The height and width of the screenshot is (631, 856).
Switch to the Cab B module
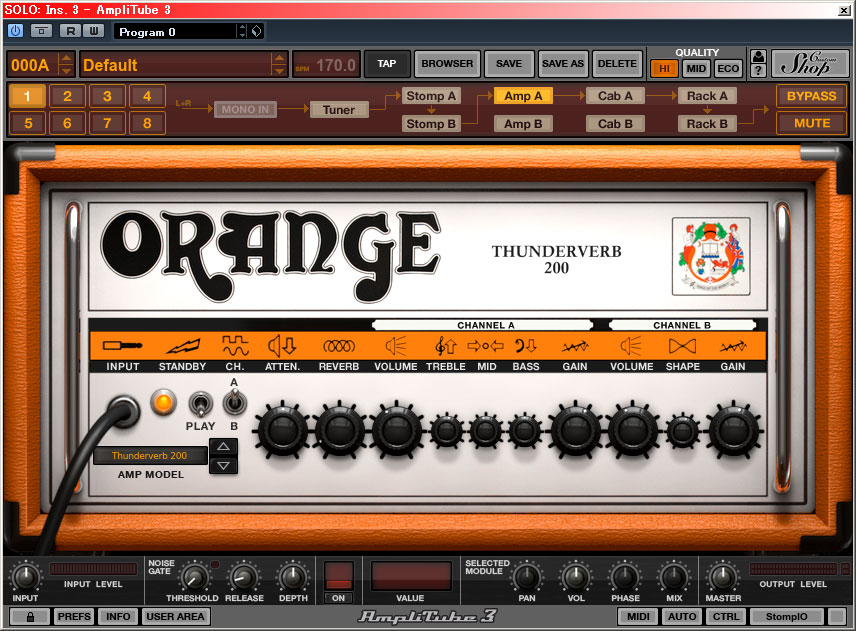pyautogui.click(x=615, y=124)
